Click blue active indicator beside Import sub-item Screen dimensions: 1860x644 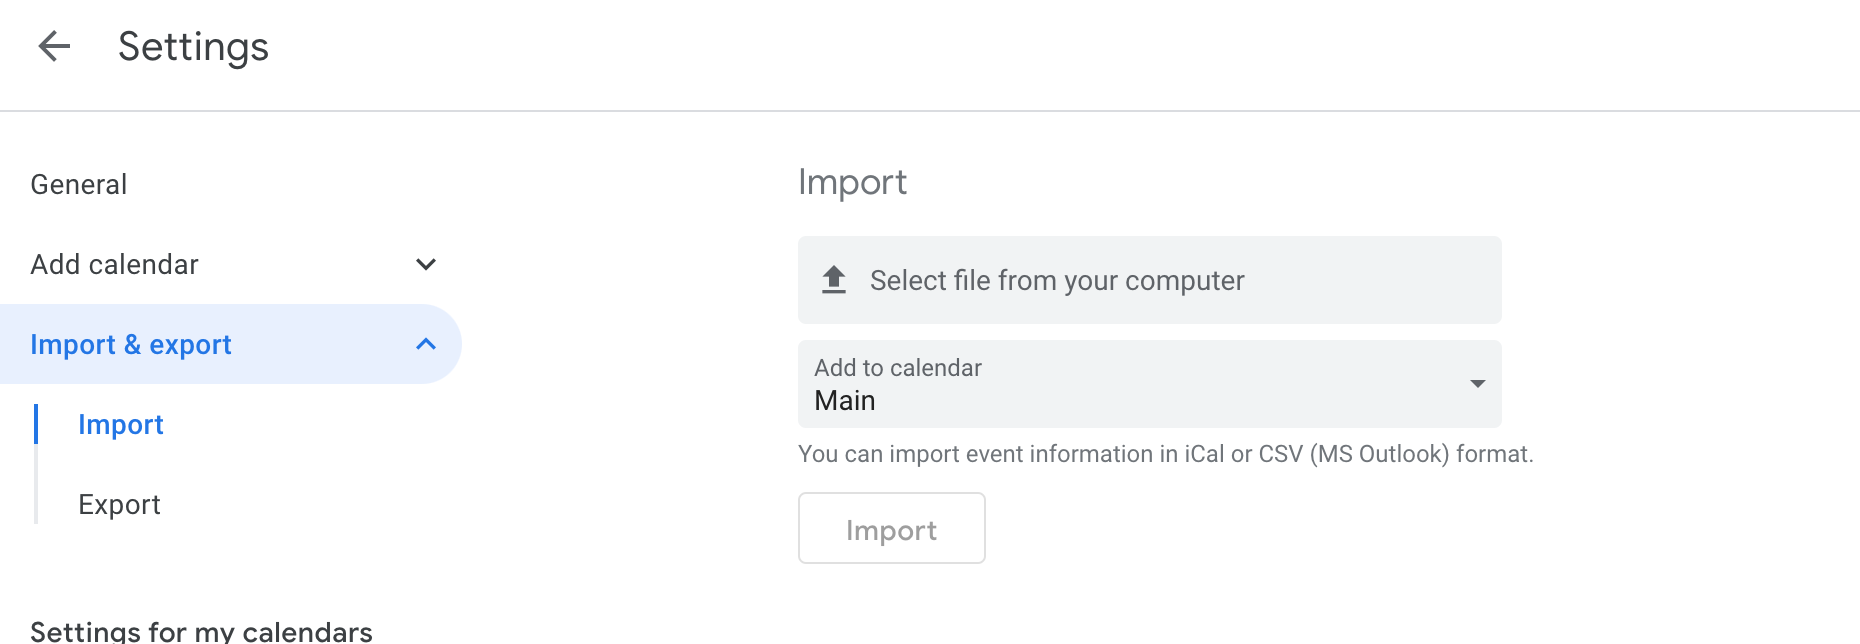point(36,424)
